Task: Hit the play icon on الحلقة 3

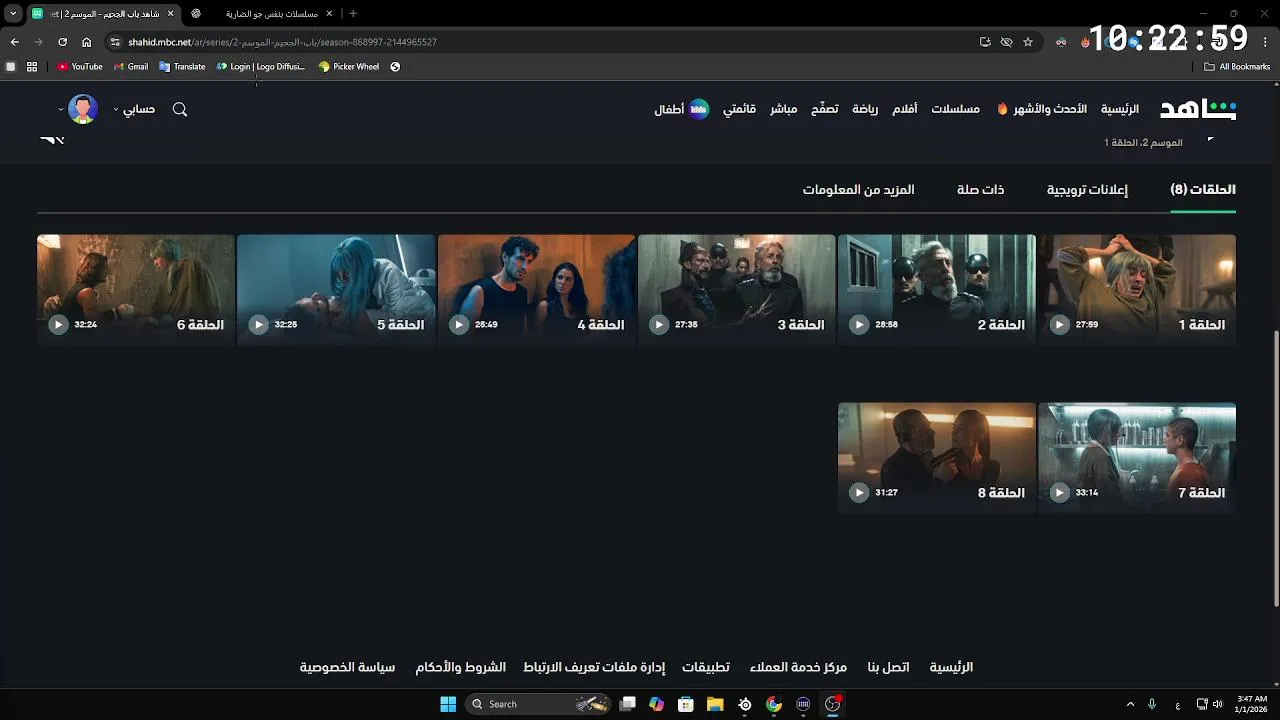Action: tap(659, 325)
